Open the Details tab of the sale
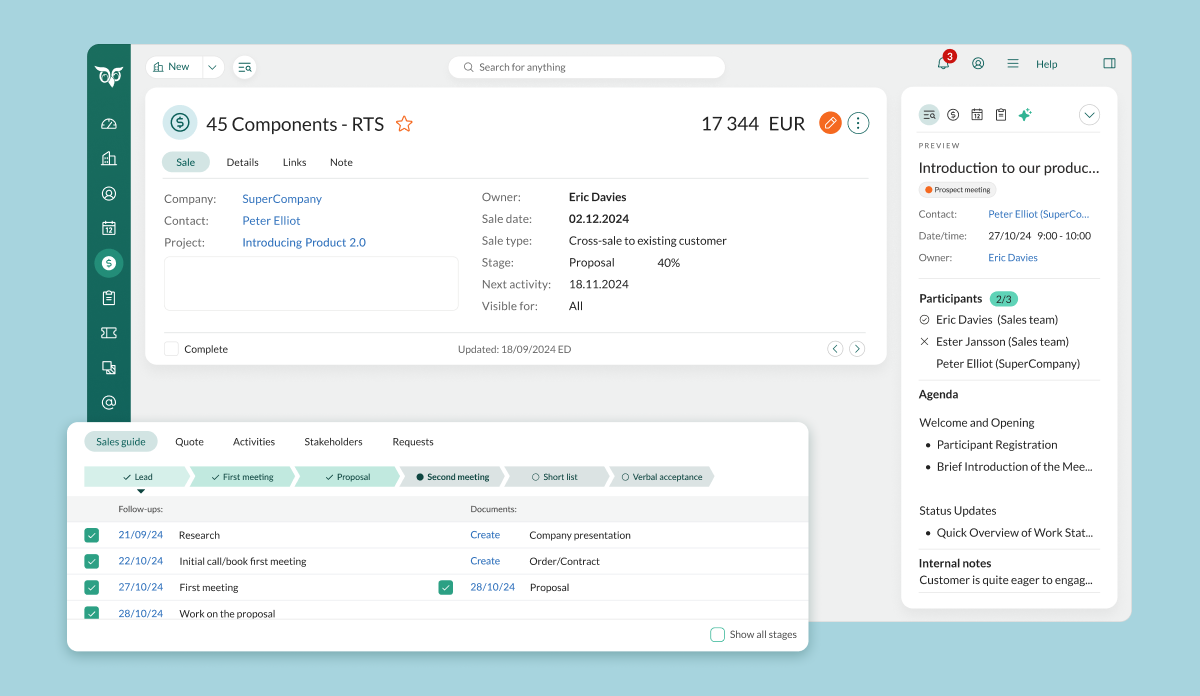 (x=242, y=161)
